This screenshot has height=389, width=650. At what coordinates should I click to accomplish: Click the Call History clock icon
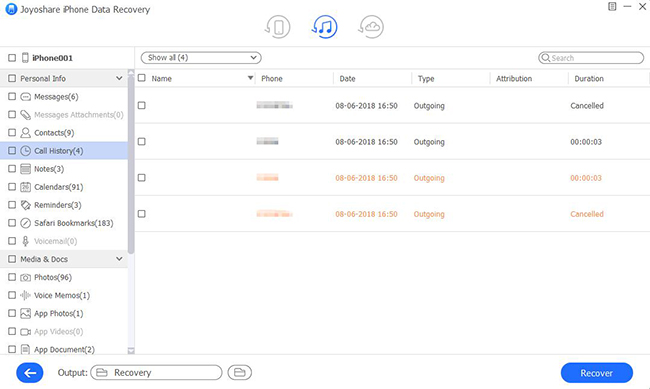pyautogui.click(x=26, y=151)
